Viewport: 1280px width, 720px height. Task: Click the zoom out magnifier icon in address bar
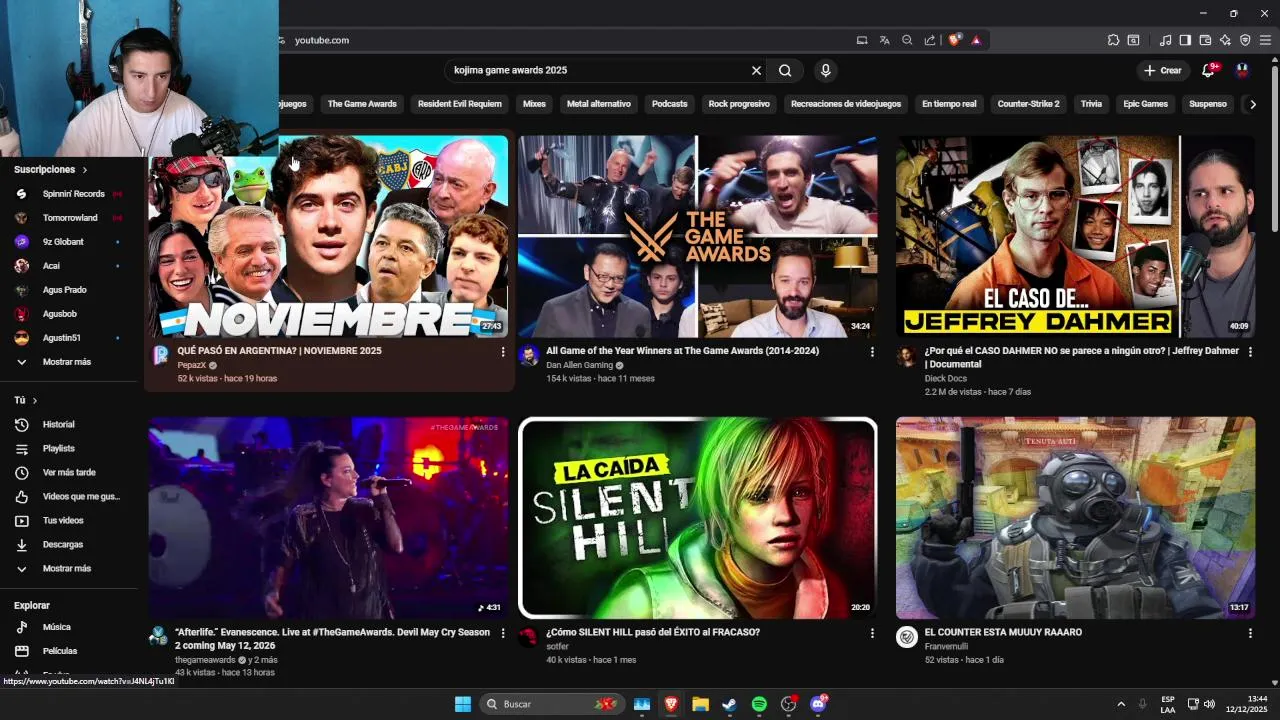907,40
